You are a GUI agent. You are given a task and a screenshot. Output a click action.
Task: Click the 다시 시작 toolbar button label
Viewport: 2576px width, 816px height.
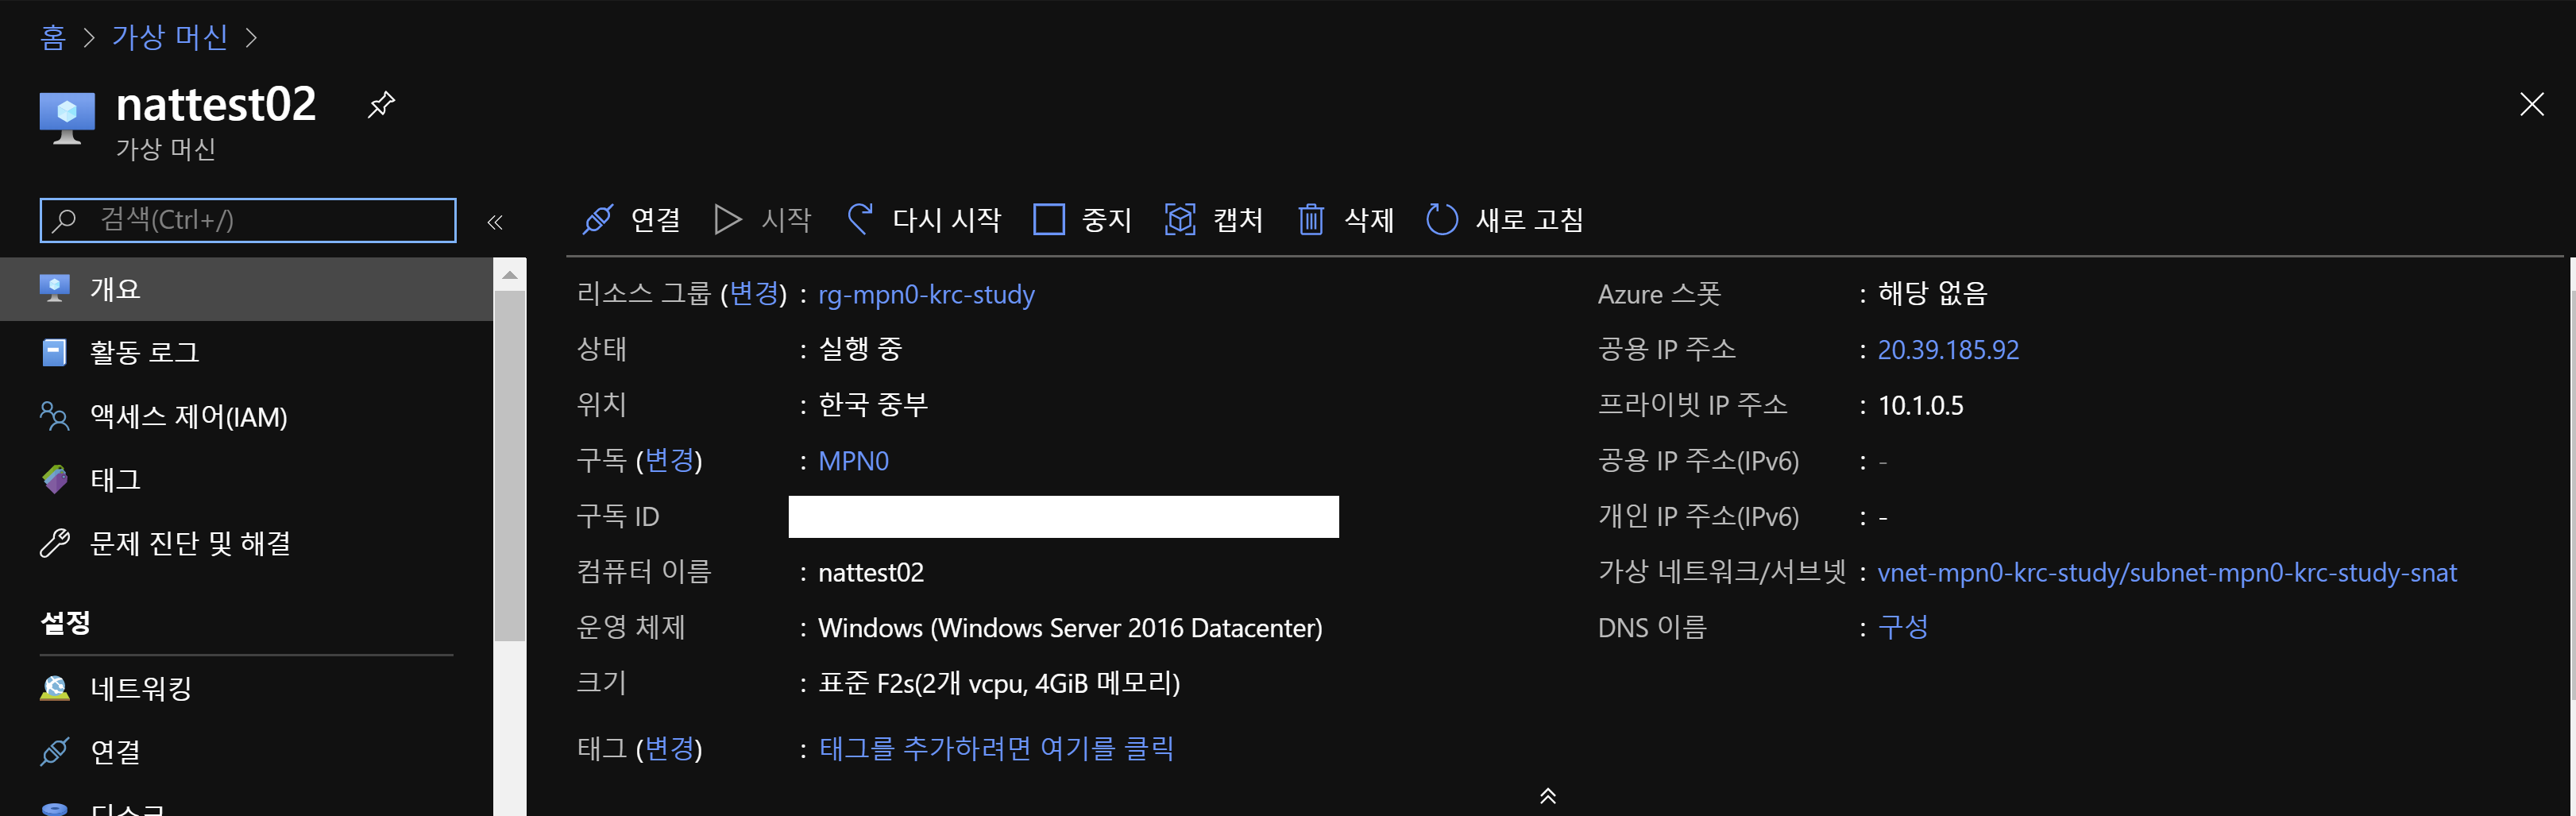point(946,219)
